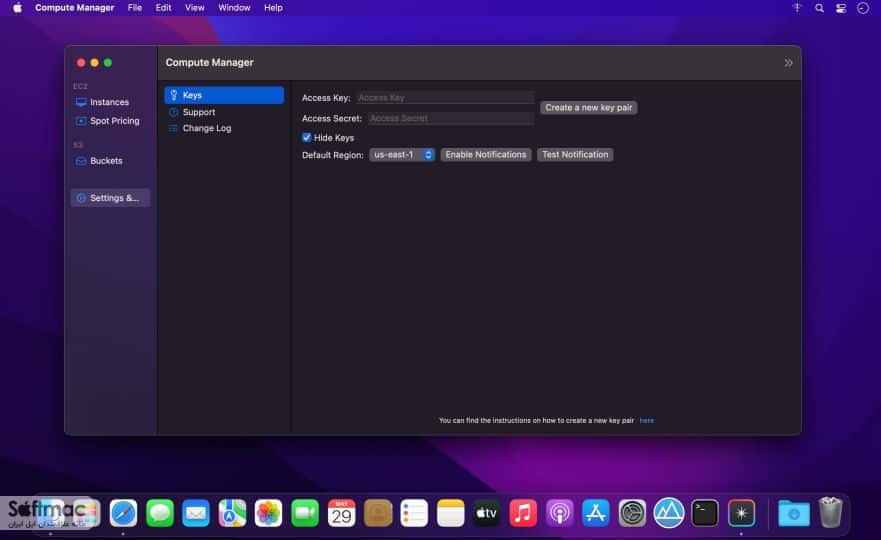Open the Apple menu
This screenshot has width=881, height=540.
(x=17, y=8)
